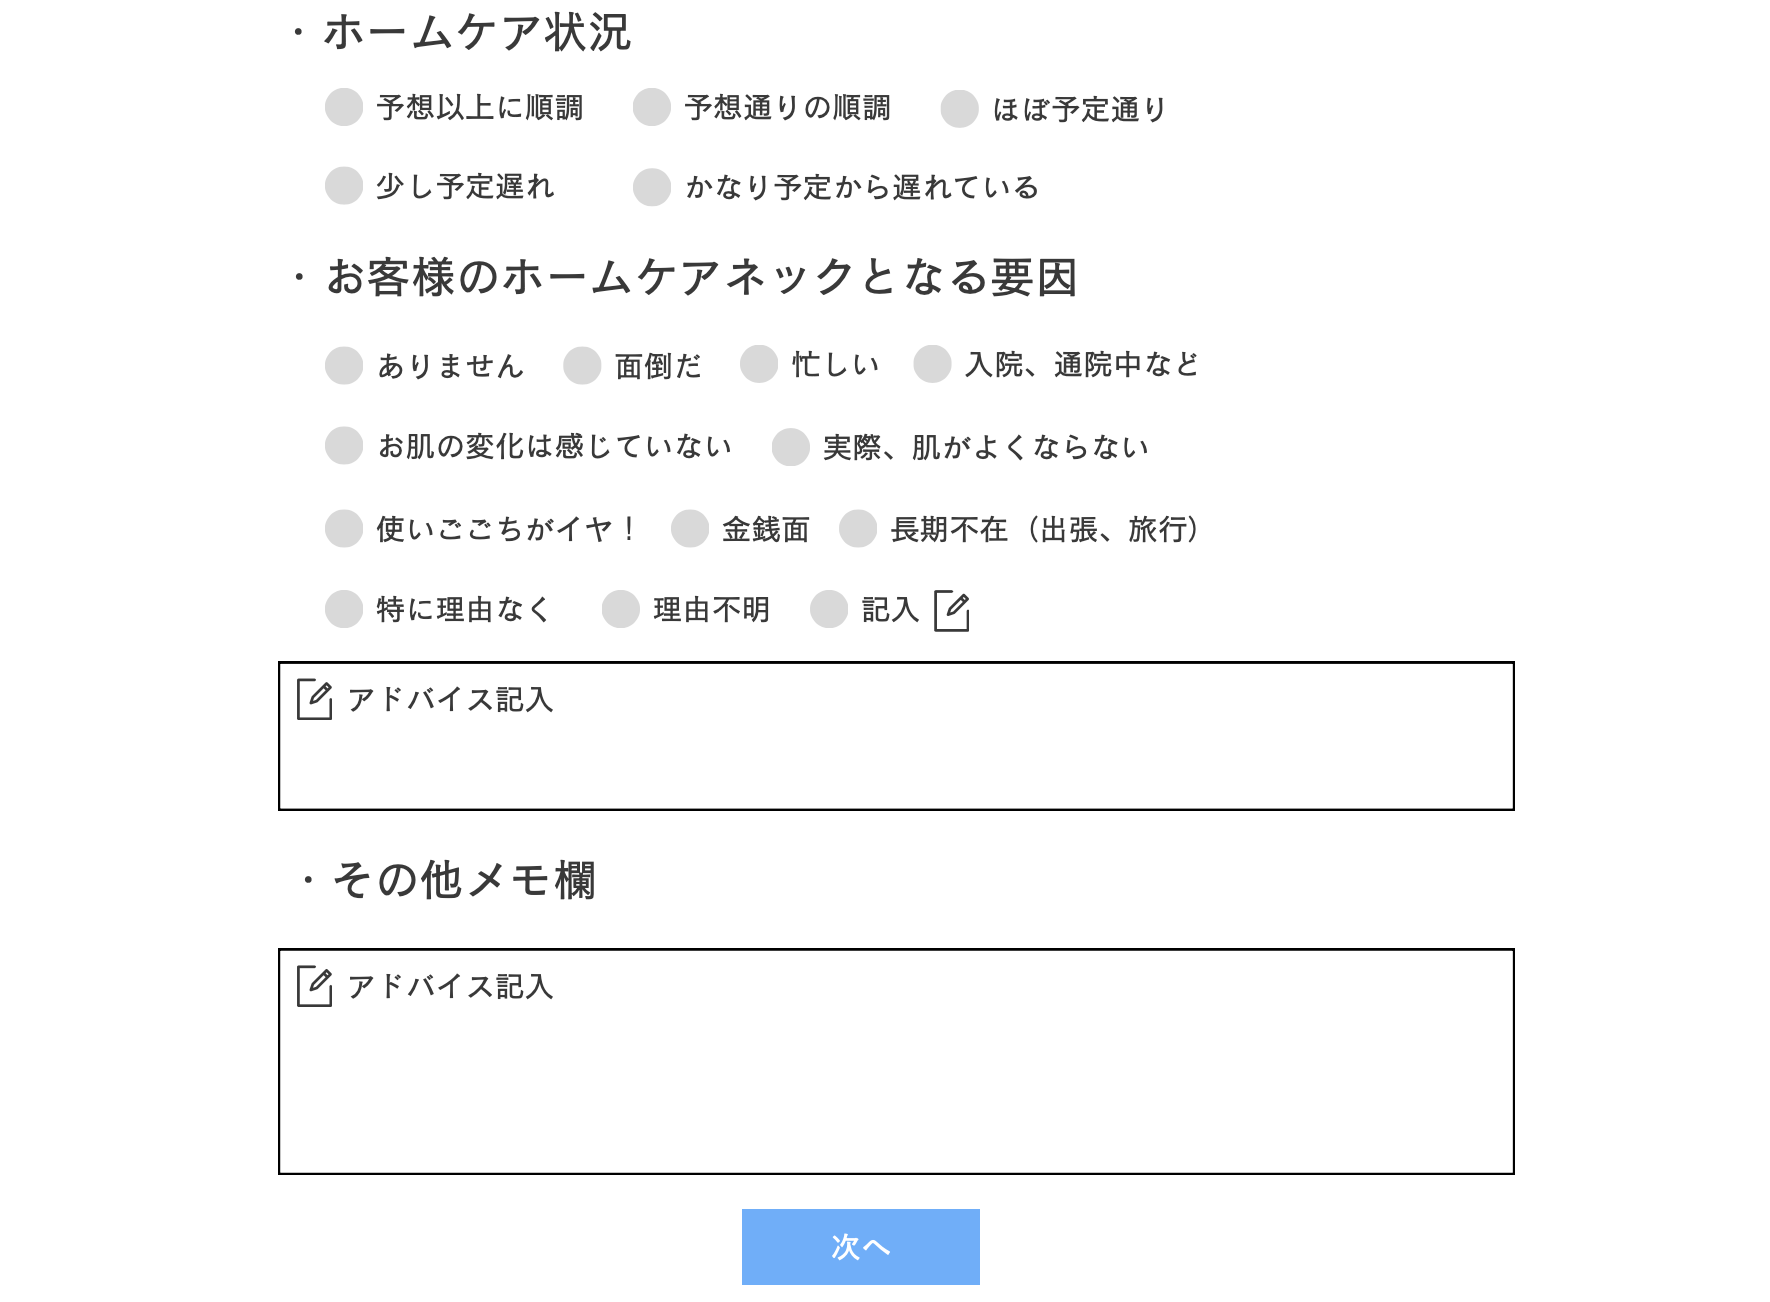The height and width of the screenshot is (1302, 1770).
Task: Select 長期不在（出張、旅行） option
Action: point(858,529)
